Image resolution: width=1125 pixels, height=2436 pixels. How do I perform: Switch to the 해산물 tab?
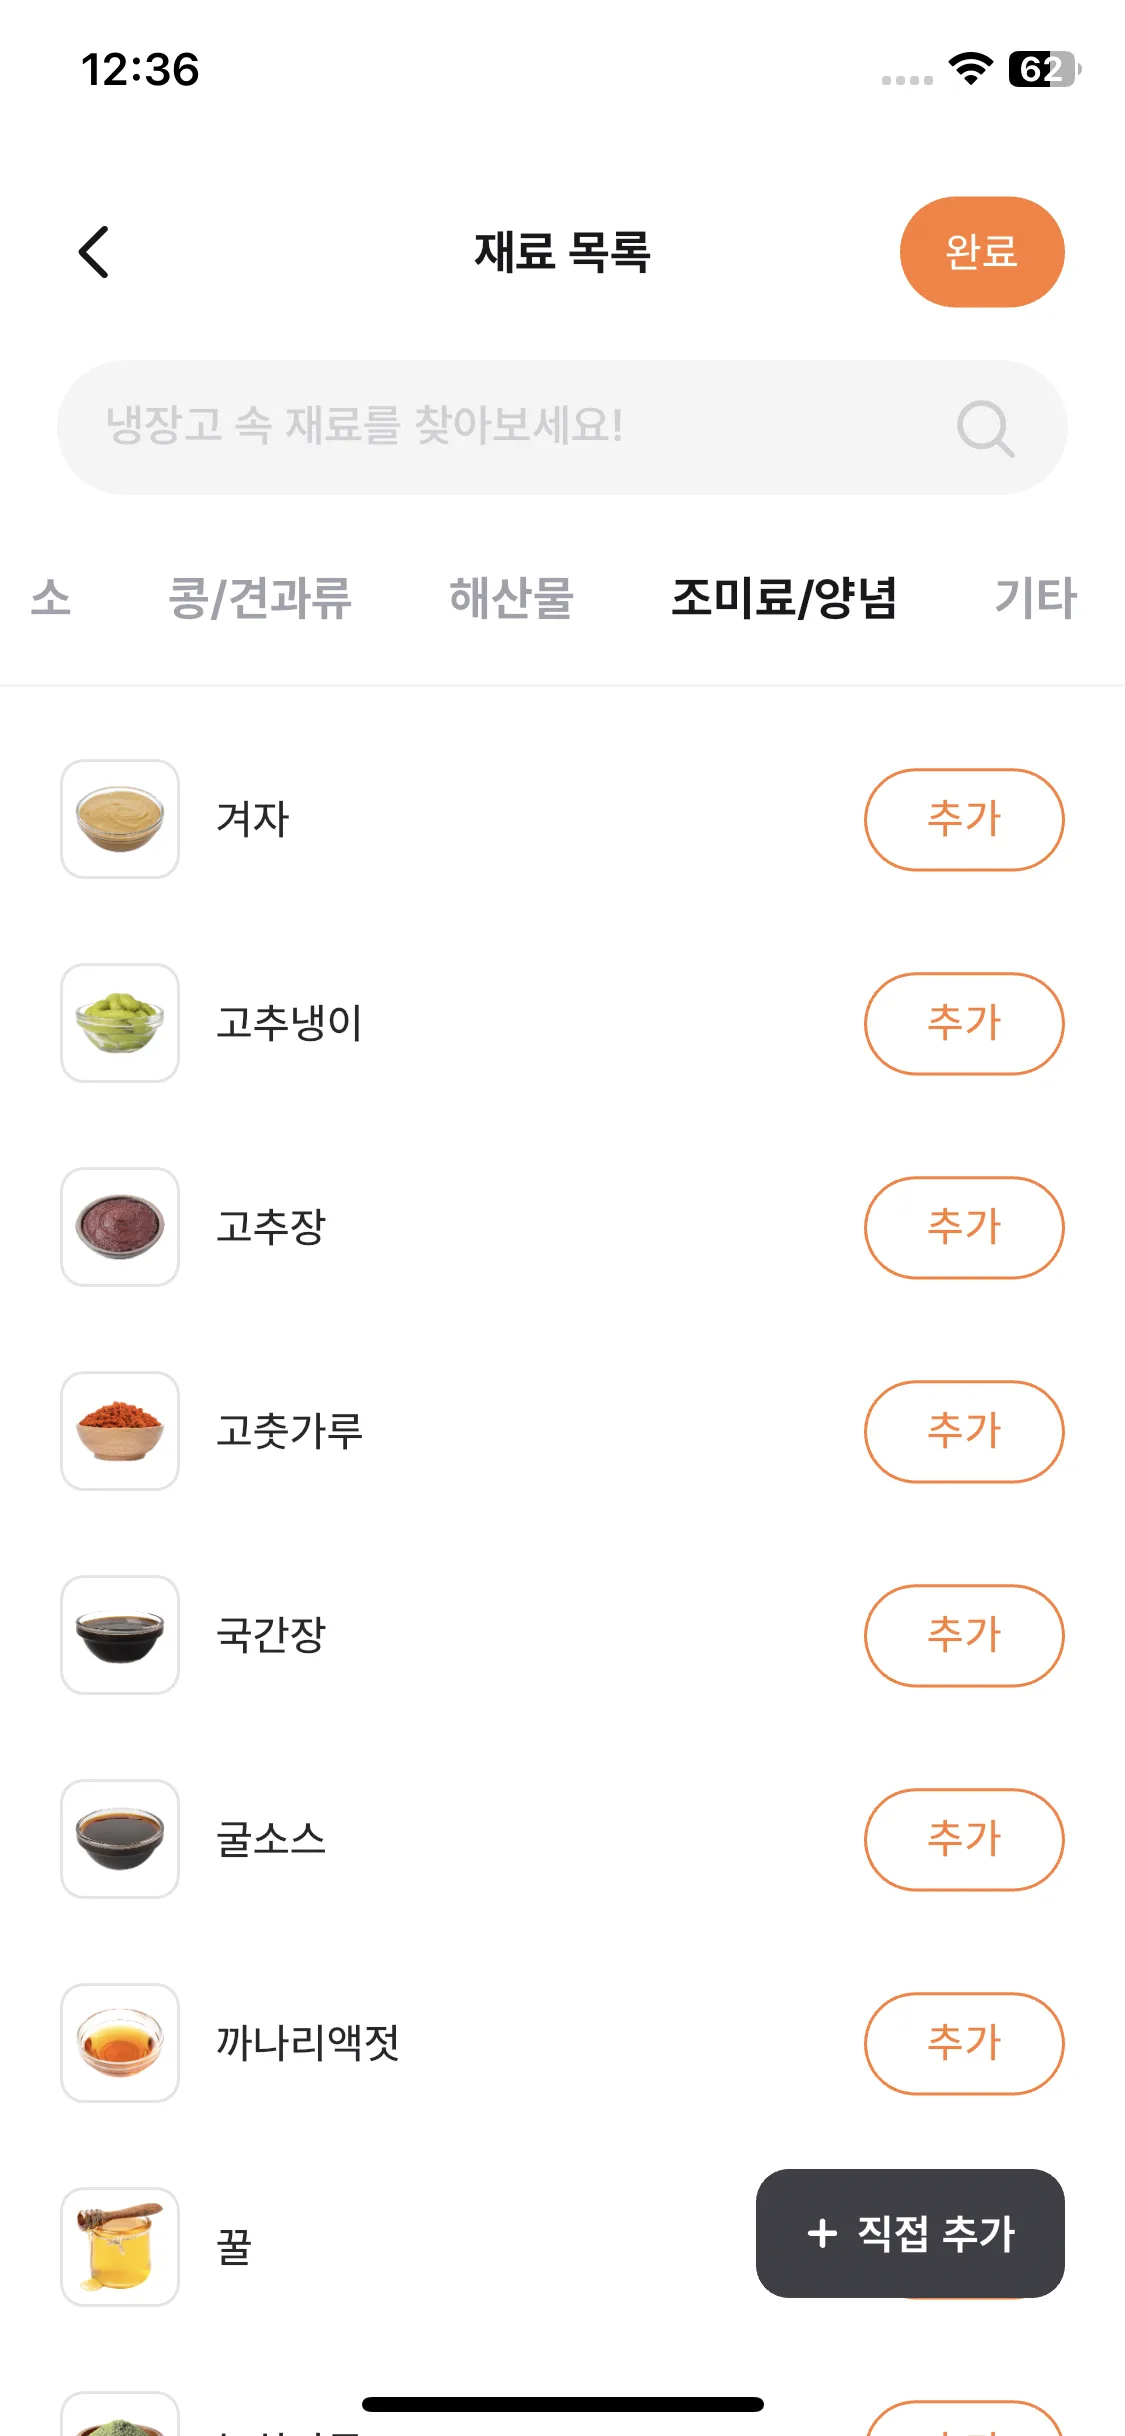(511, 598)
